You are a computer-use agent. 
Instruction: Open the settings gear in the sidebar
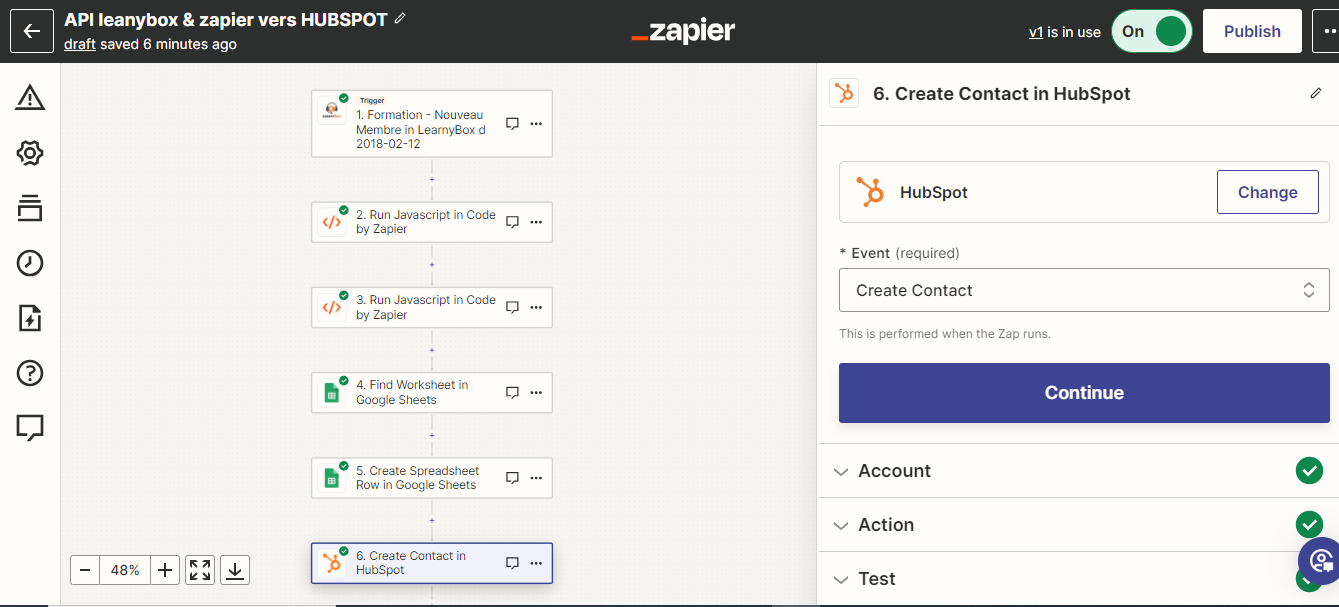[x=30, y=153]
